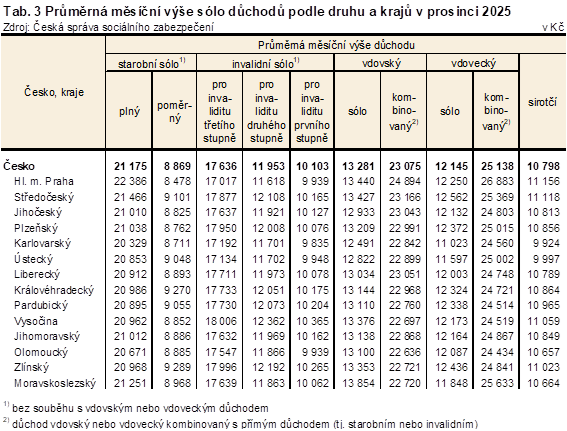Click the 'invalidní sólo' column group header
This screenshot has width=567, height=431.
[x=265, y=63]
